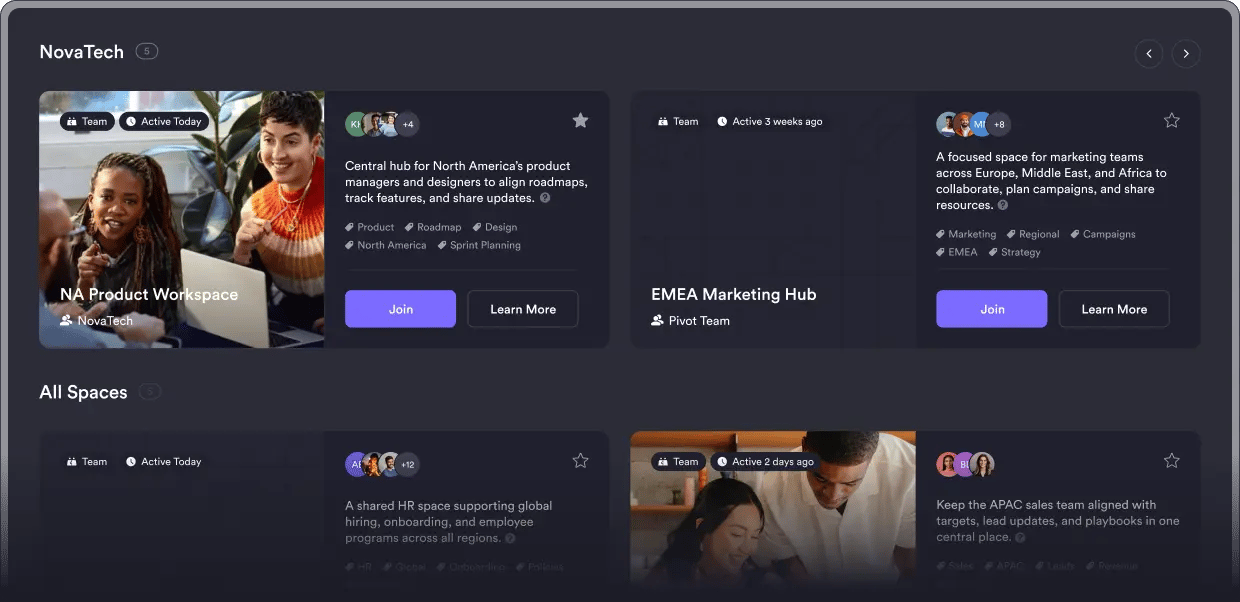This screenshot has height=602, width=1240.
Task: Click Learn More for NA Product Workspace
Action: coord(522,309)
